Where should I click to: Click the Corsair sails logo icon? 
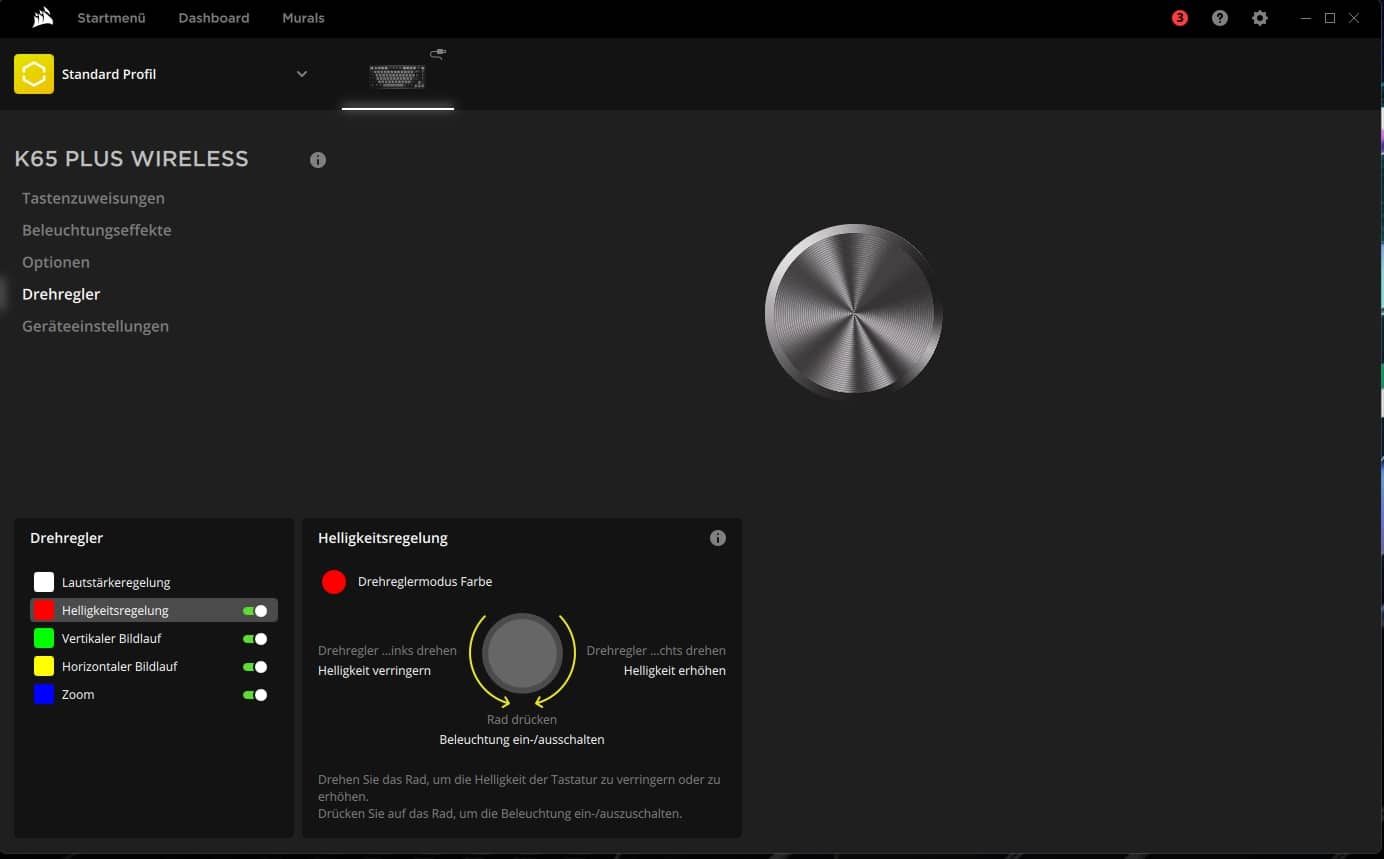pyautogui.click(x=42, y=18)
